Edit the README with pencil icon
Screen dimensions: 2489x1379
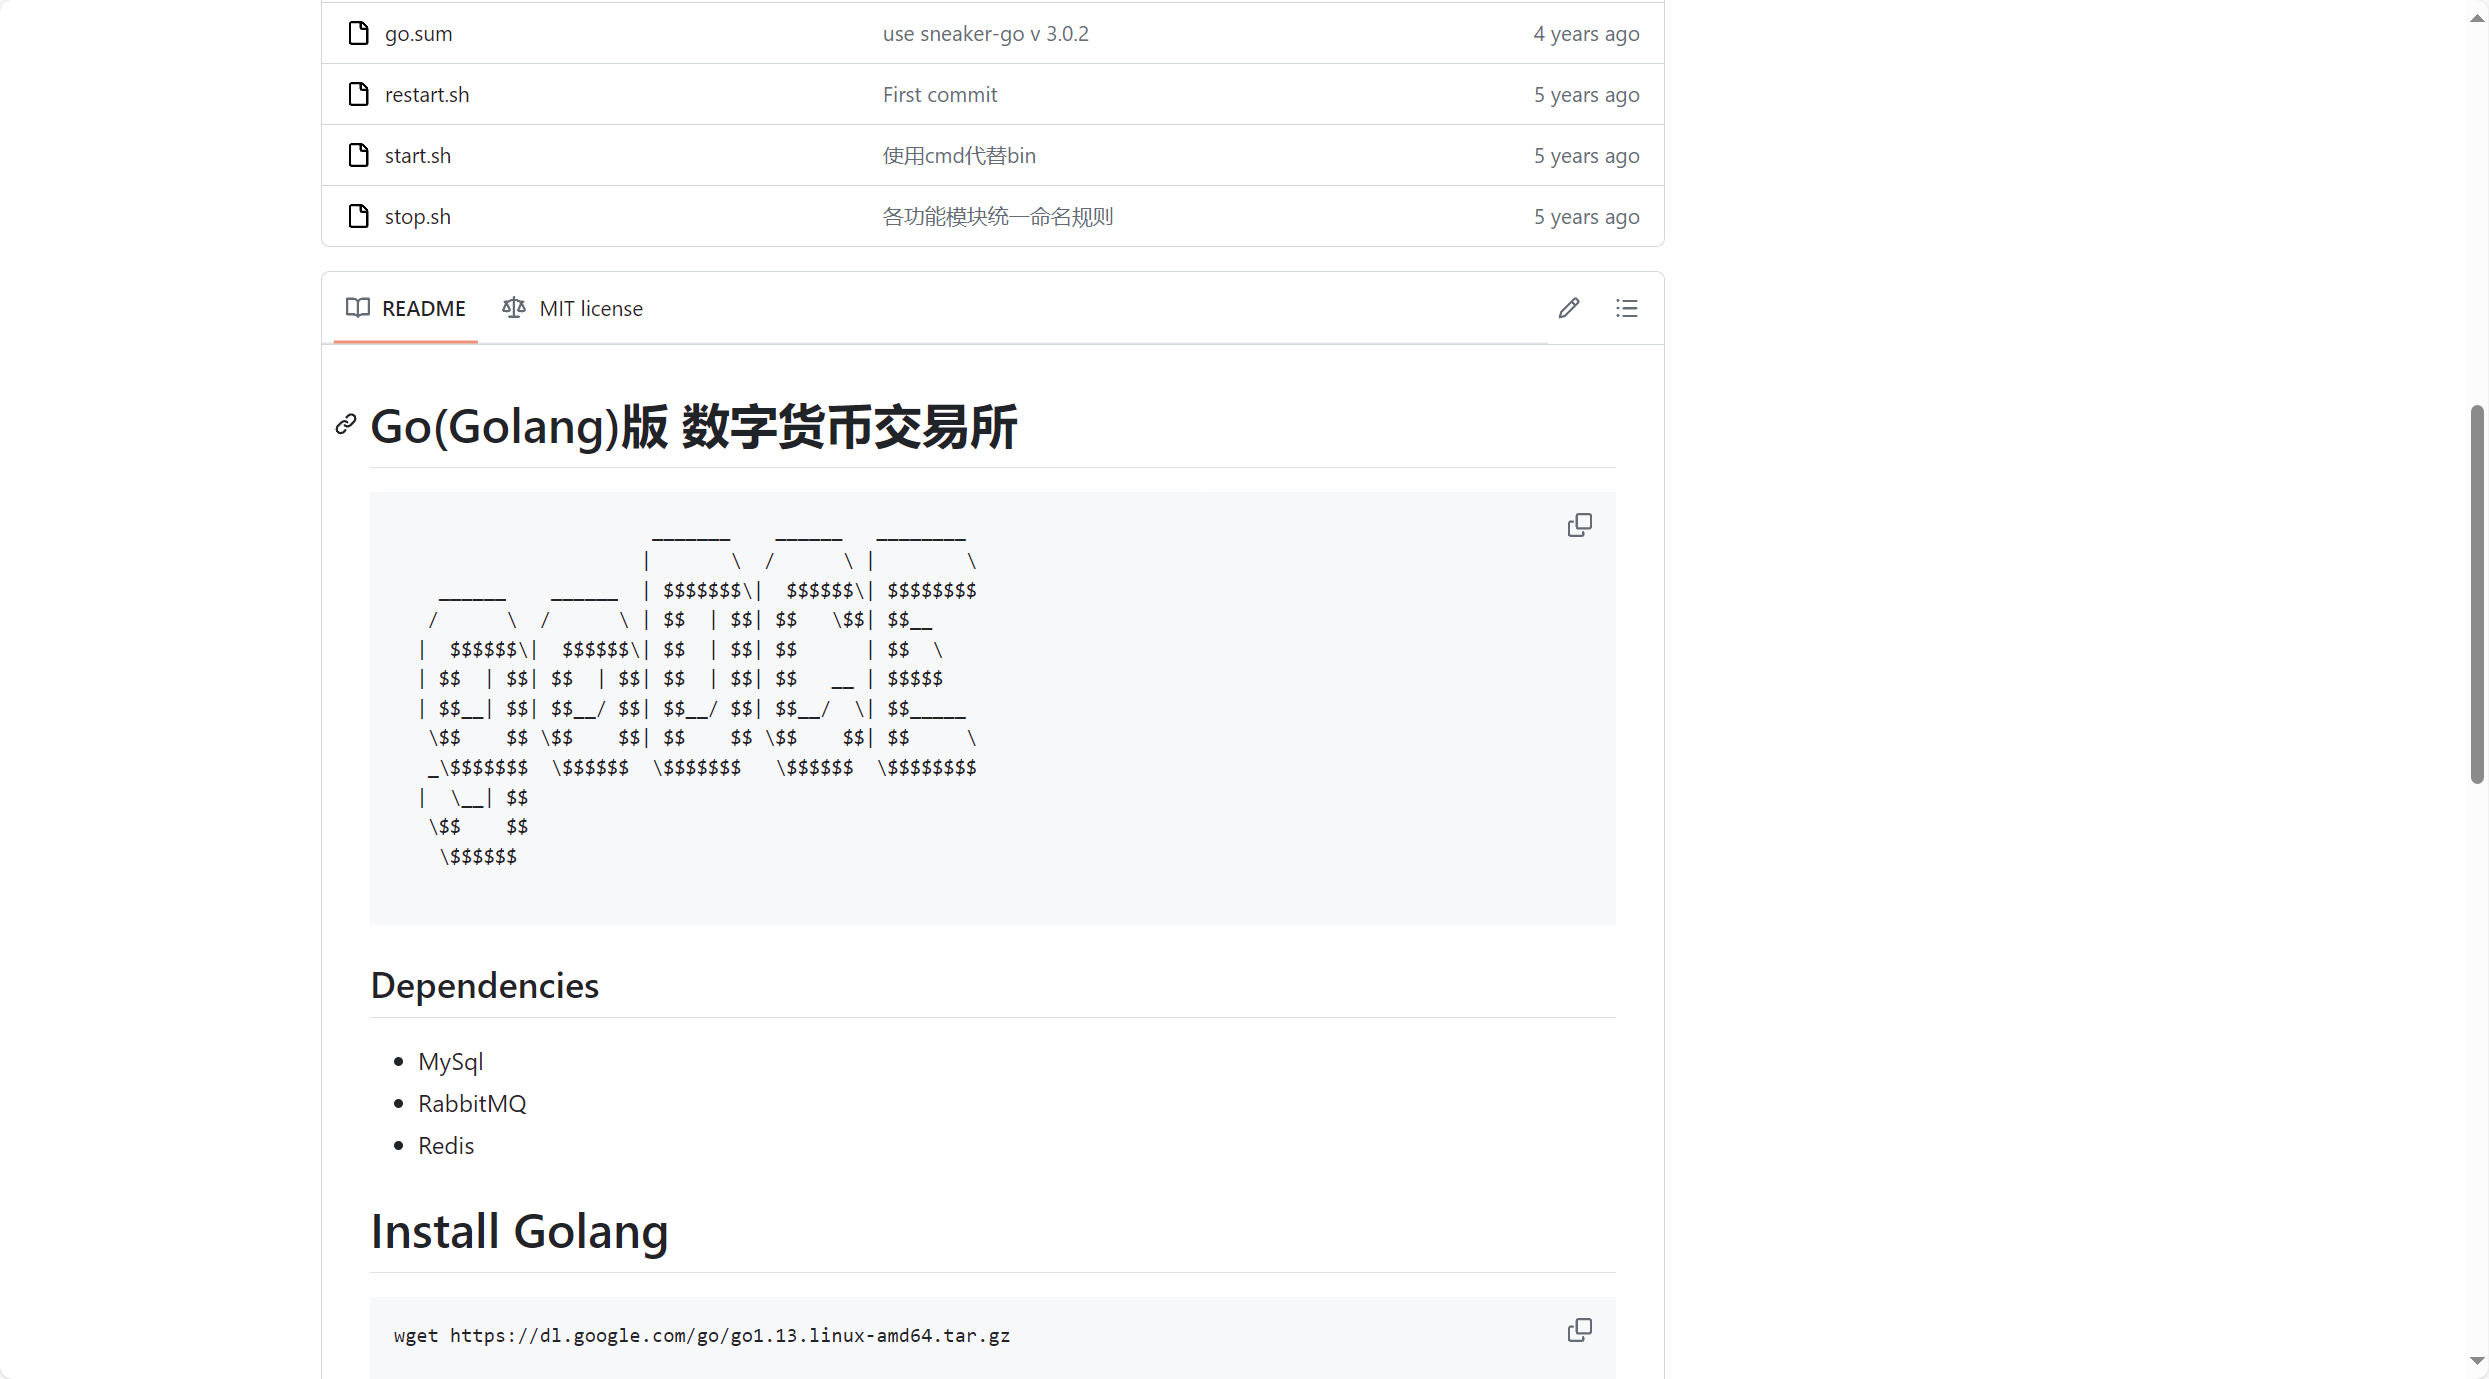[1569, 308]
